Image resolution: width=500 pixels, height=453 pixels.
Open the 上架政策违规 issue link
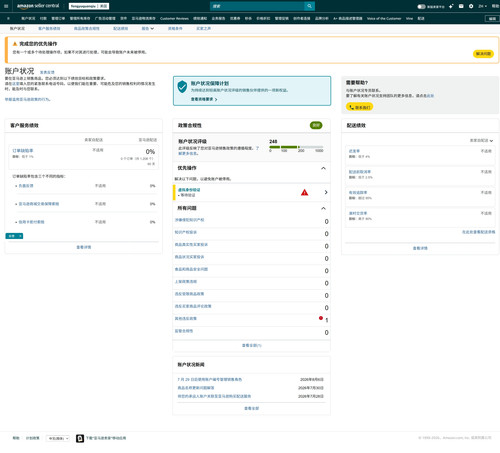pyautogui.click(x=186, y=281)
